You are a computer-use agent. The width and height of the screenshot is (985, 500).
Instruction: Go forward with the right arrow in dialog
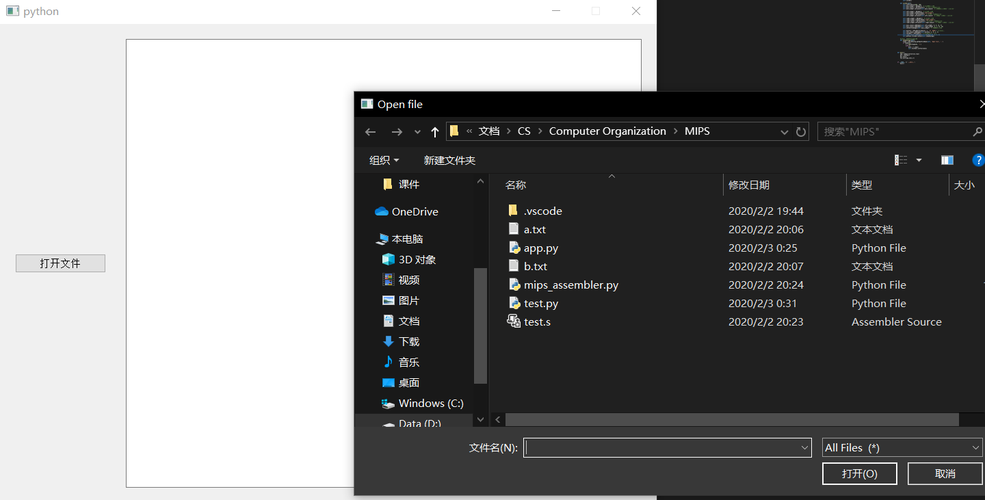[396, 132]
